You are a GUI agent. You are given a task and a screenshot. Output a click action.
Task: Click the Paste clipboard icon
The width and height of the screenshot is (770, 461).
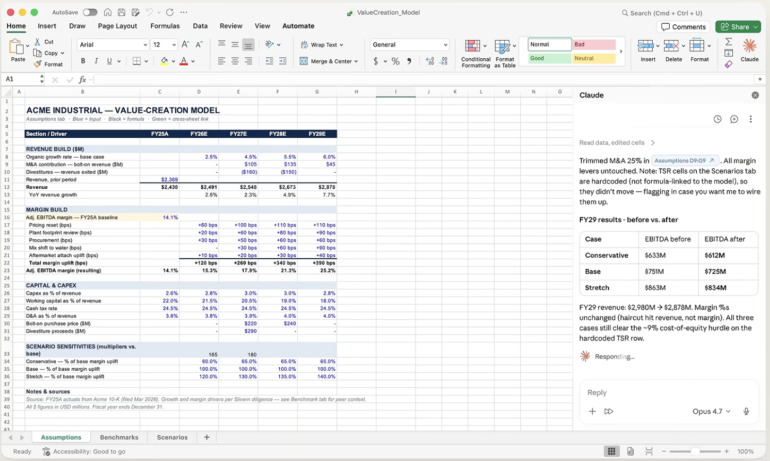pyautogui.click(x=17, y=47)
